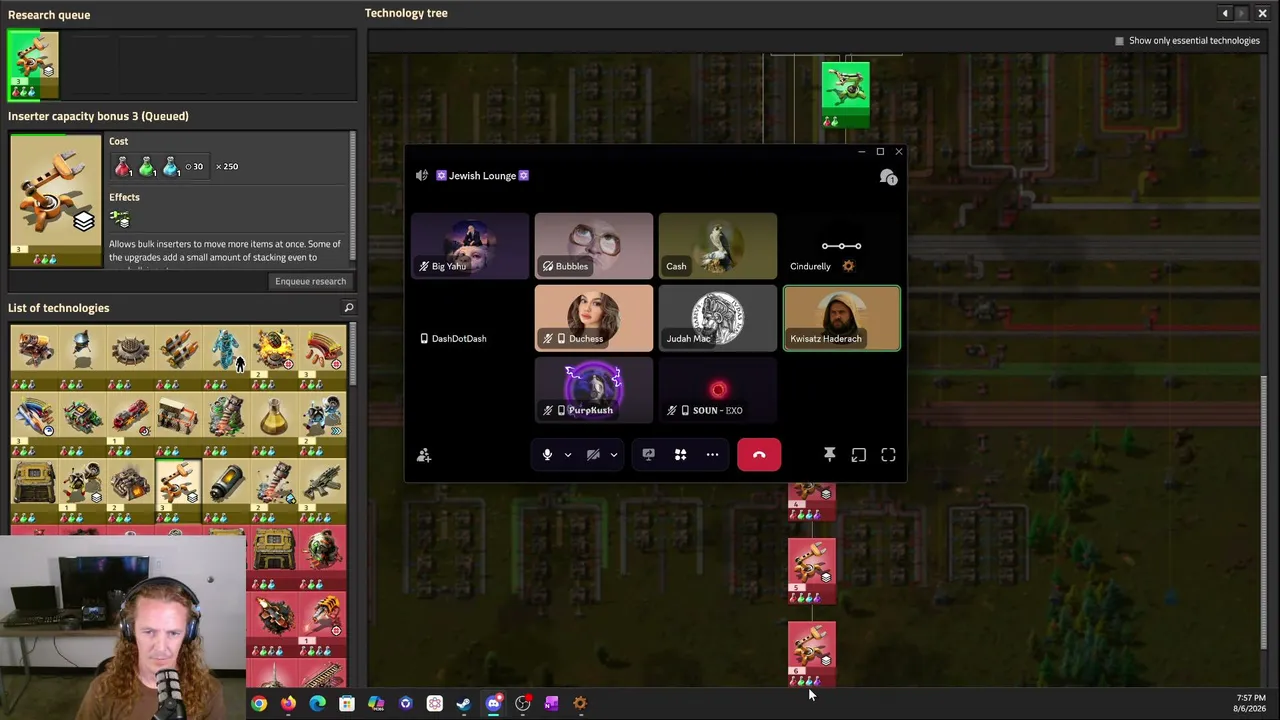1280x720 pixels.
Task: Open the Judah Mac participant tile
Action: pos(718,319)
